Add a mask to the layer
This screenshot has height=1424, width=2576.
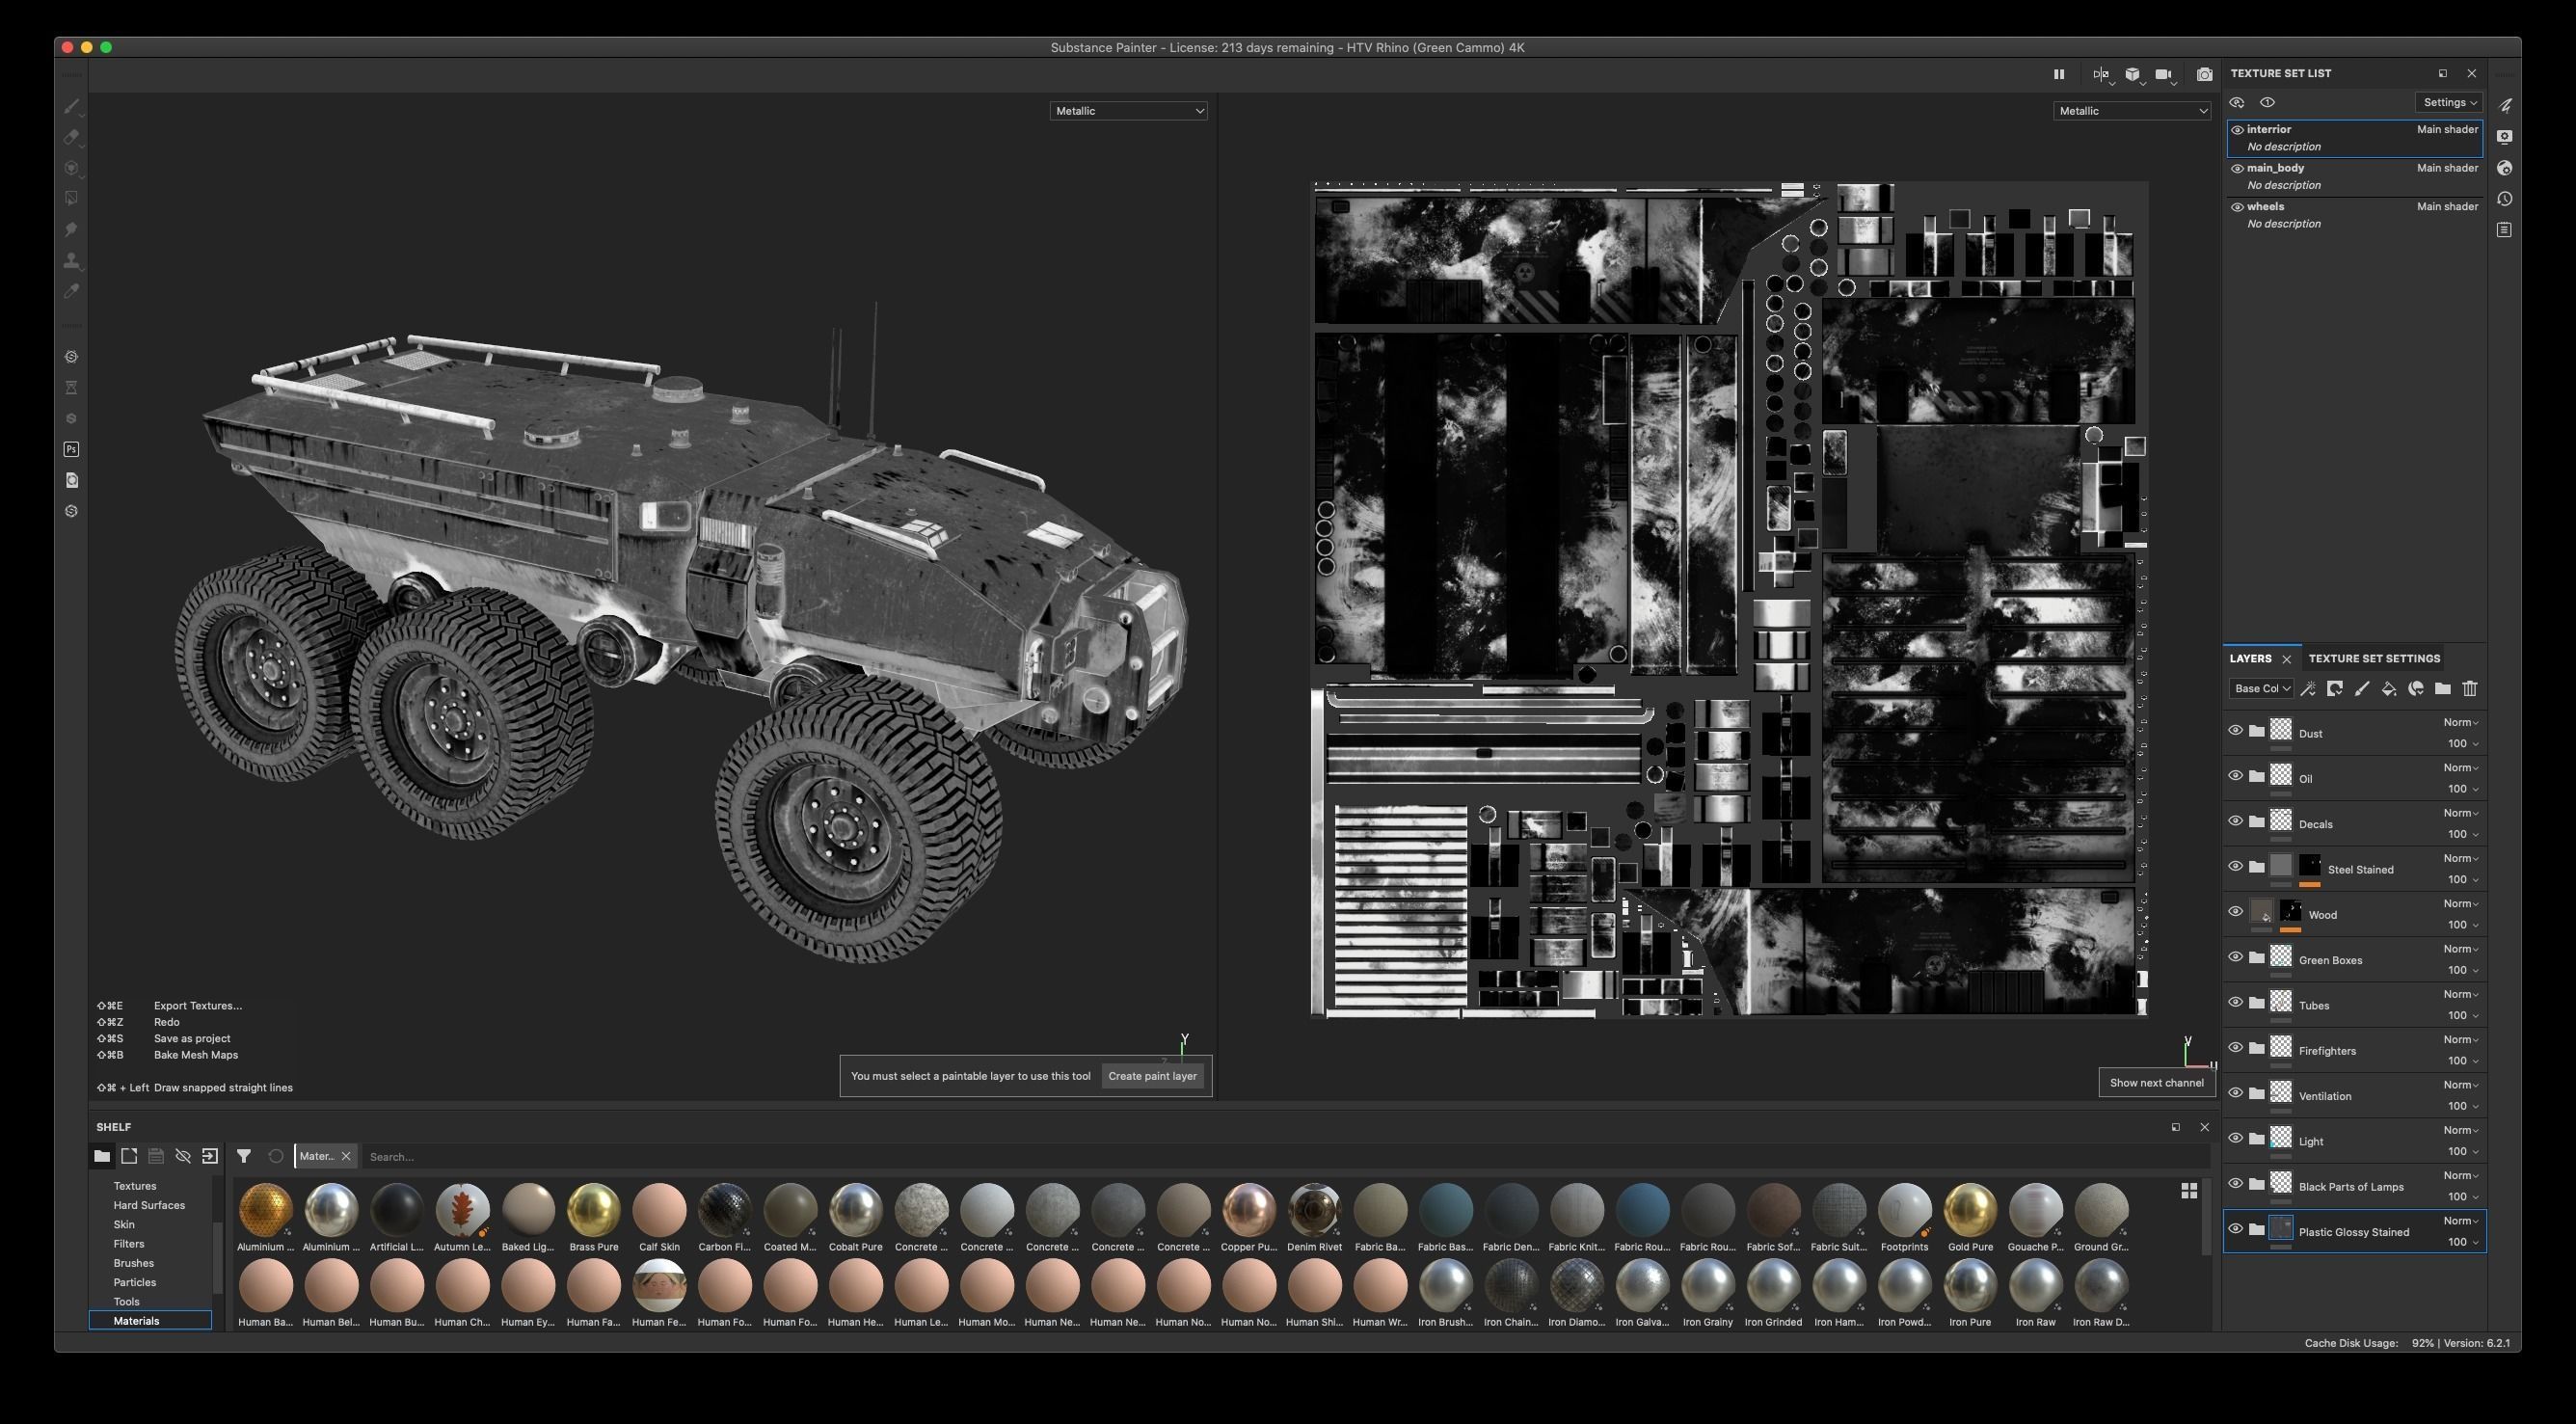(2335, 688)
